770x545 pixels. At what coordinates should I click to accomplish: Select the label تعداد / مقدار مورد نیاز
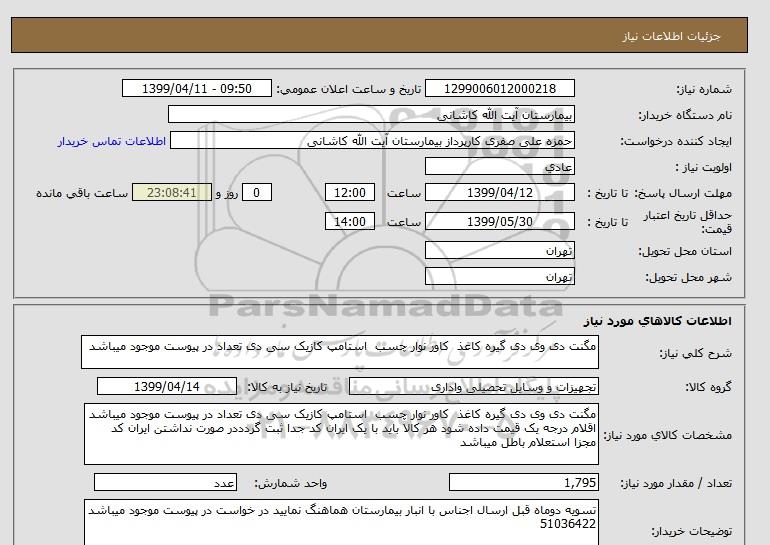pyautogui.click(x=676, y=484)
